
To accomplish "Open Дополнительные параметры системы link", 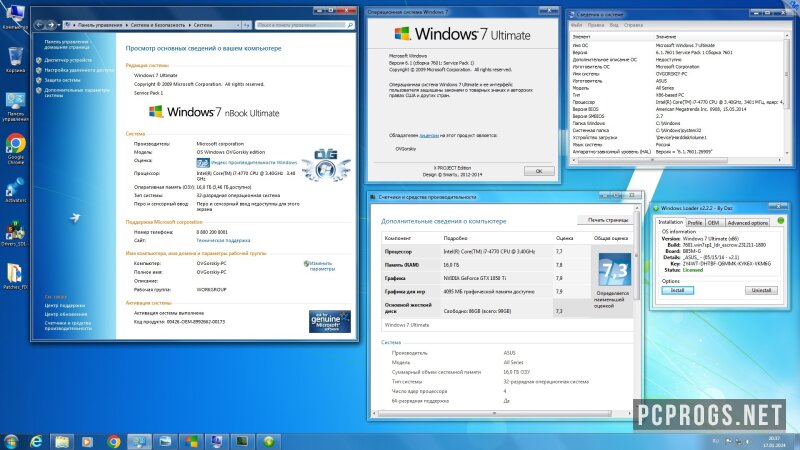I will 77,92.
